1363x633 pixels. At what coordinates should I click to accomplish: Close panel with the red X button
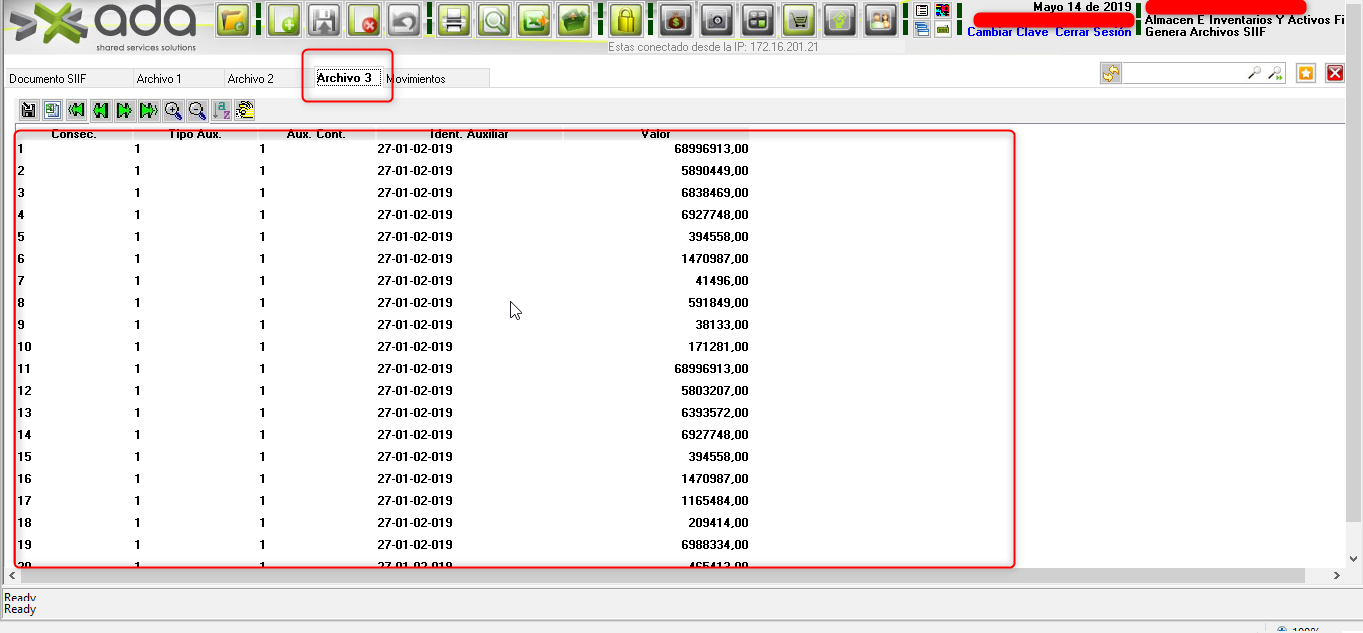(1335, 73)
